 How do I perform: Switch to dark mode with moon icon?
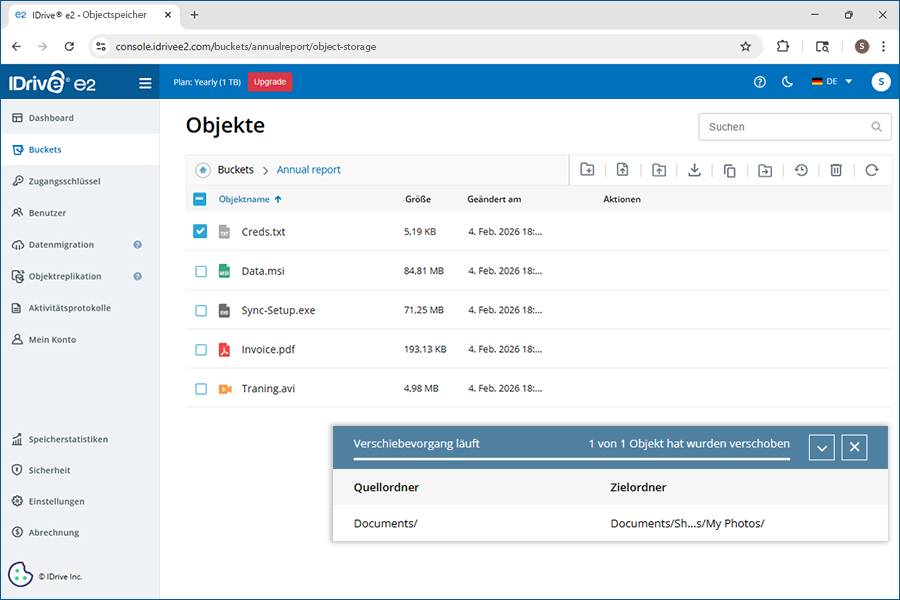[x=787, y=82]
